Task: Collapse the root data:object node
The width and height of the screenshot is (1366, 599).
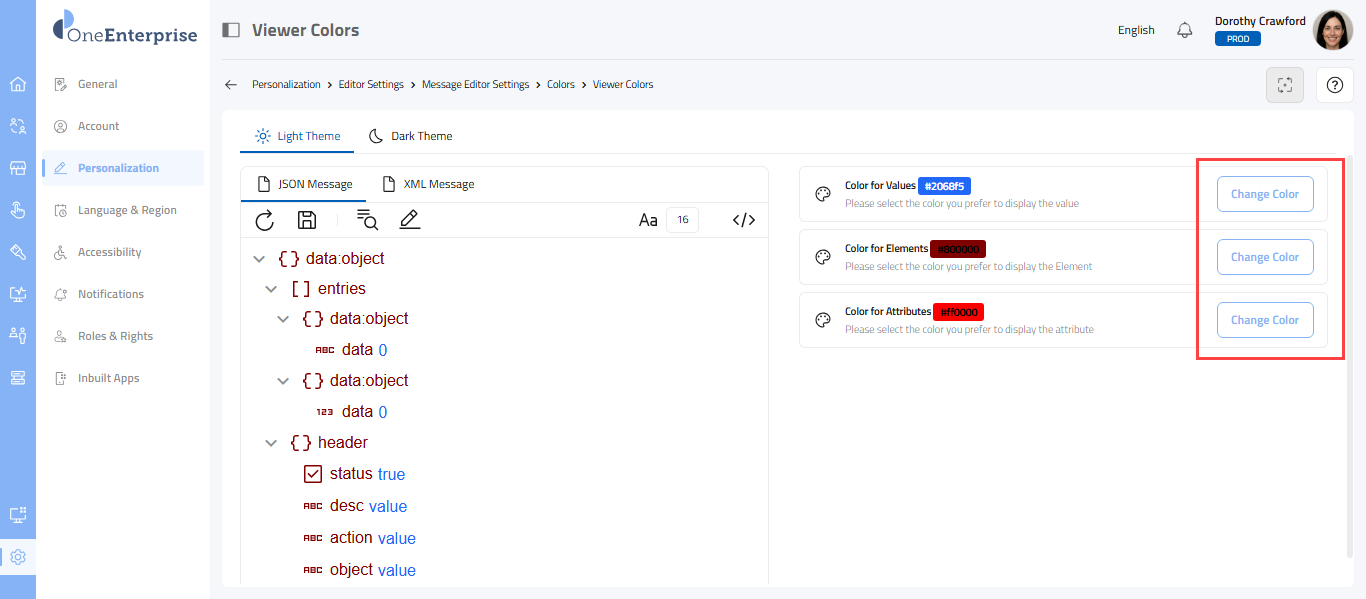Action: point(259,259)
